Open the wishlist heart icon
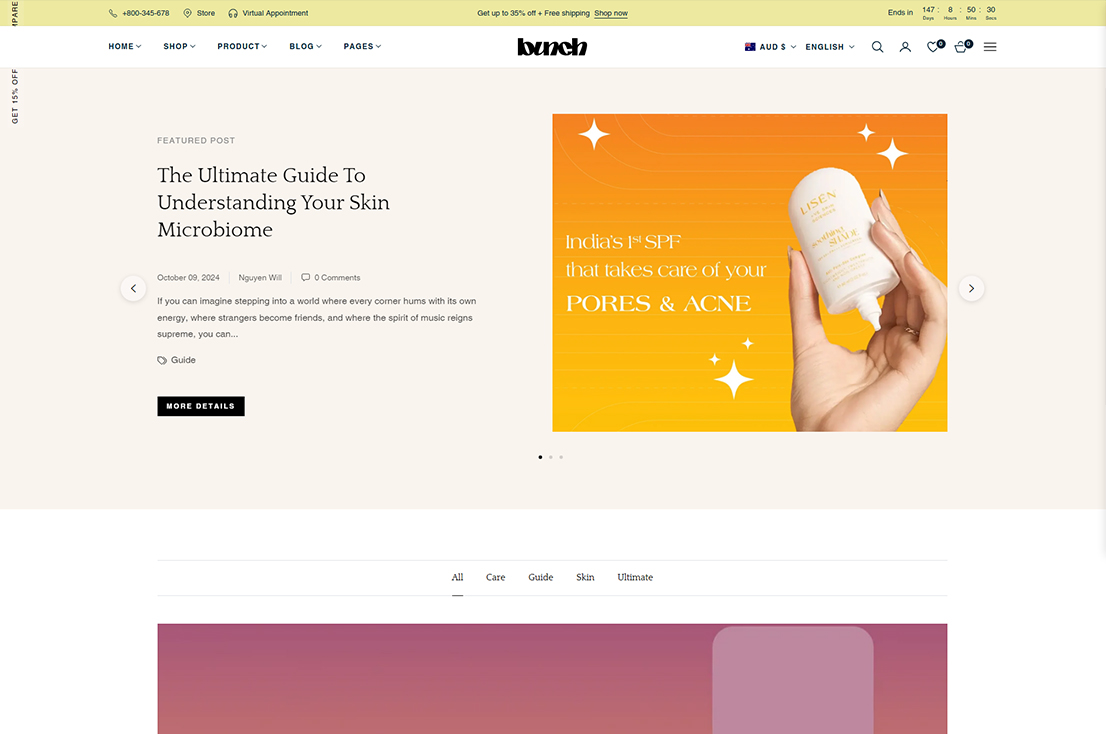1106x734 pixels. click(935, 47)
